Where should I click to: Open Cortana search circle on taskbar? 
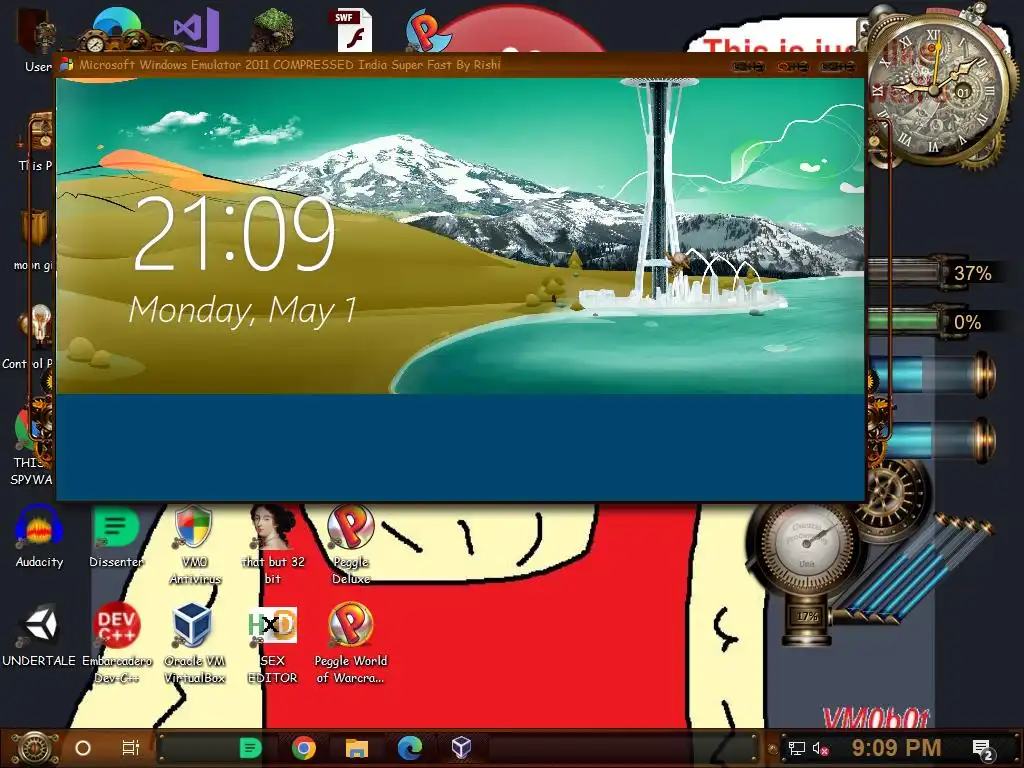tap(83, 748)
